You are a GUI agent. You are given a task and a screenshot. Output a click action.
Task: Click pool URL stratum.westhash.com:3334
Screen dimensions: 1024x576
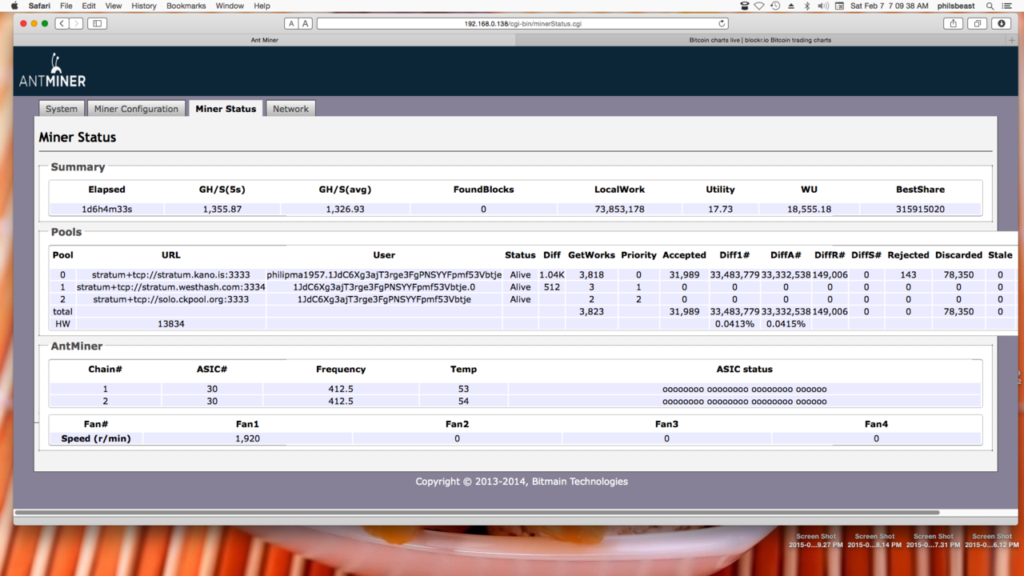click(170, 287)
